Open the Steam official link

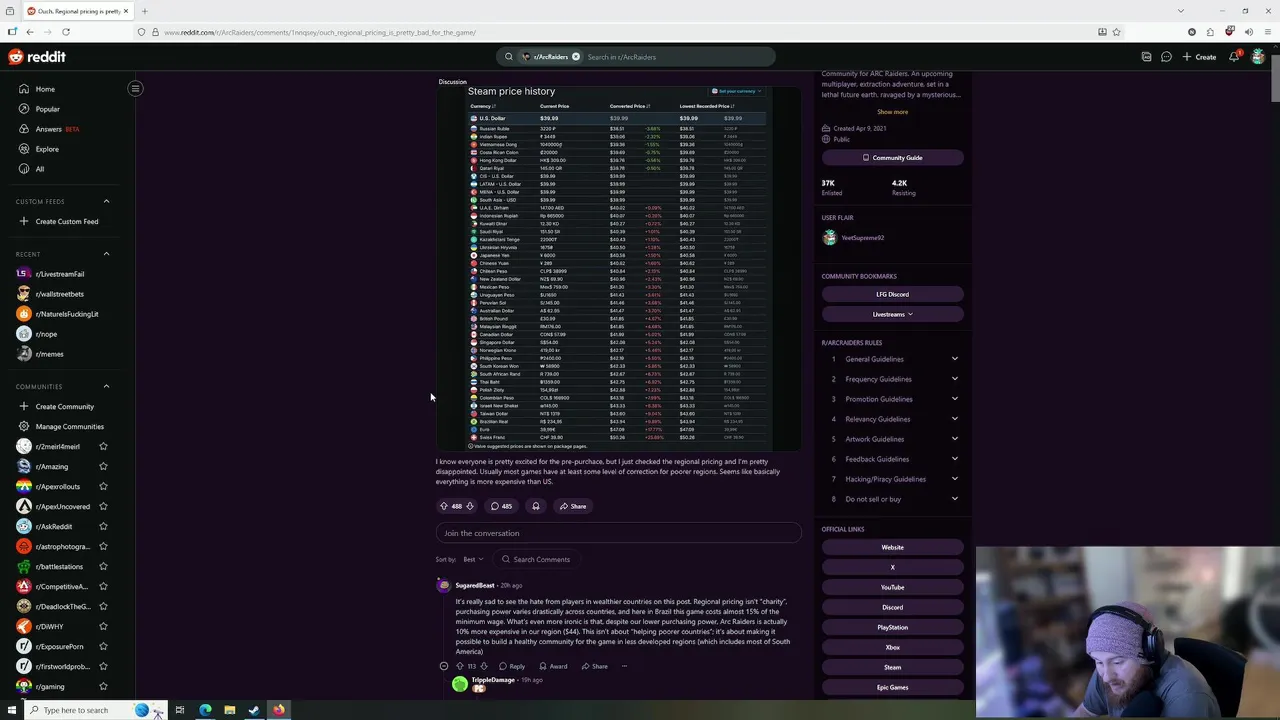click(x=892, y=667)
